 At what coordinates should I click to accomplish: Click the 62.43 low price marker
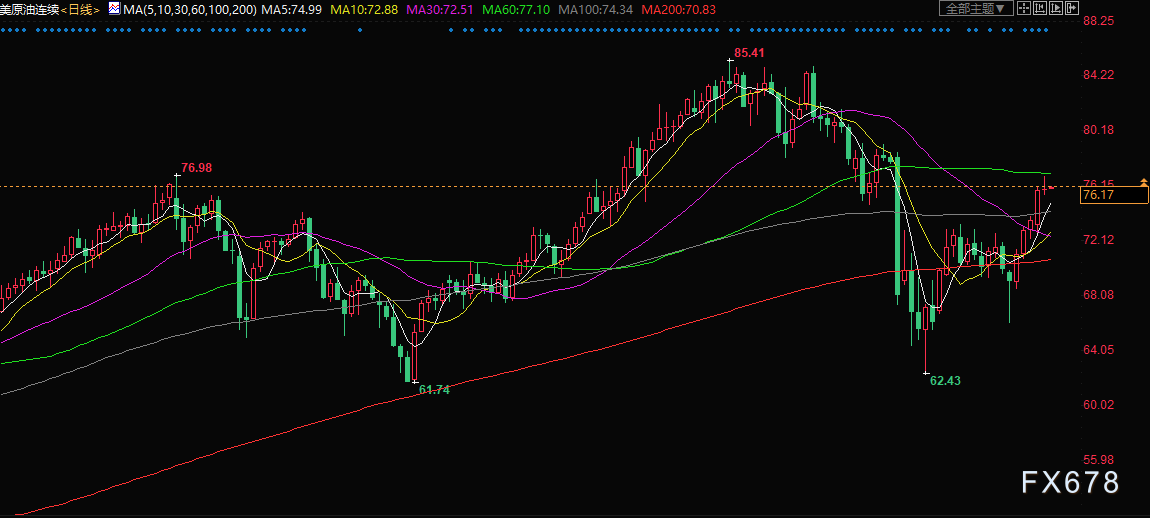pyautogui.click(x=945, y=381)
